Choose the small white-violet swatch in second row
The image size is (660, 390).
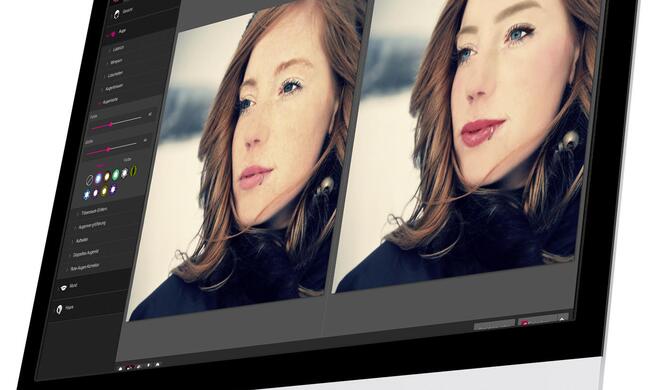[96, 193]
